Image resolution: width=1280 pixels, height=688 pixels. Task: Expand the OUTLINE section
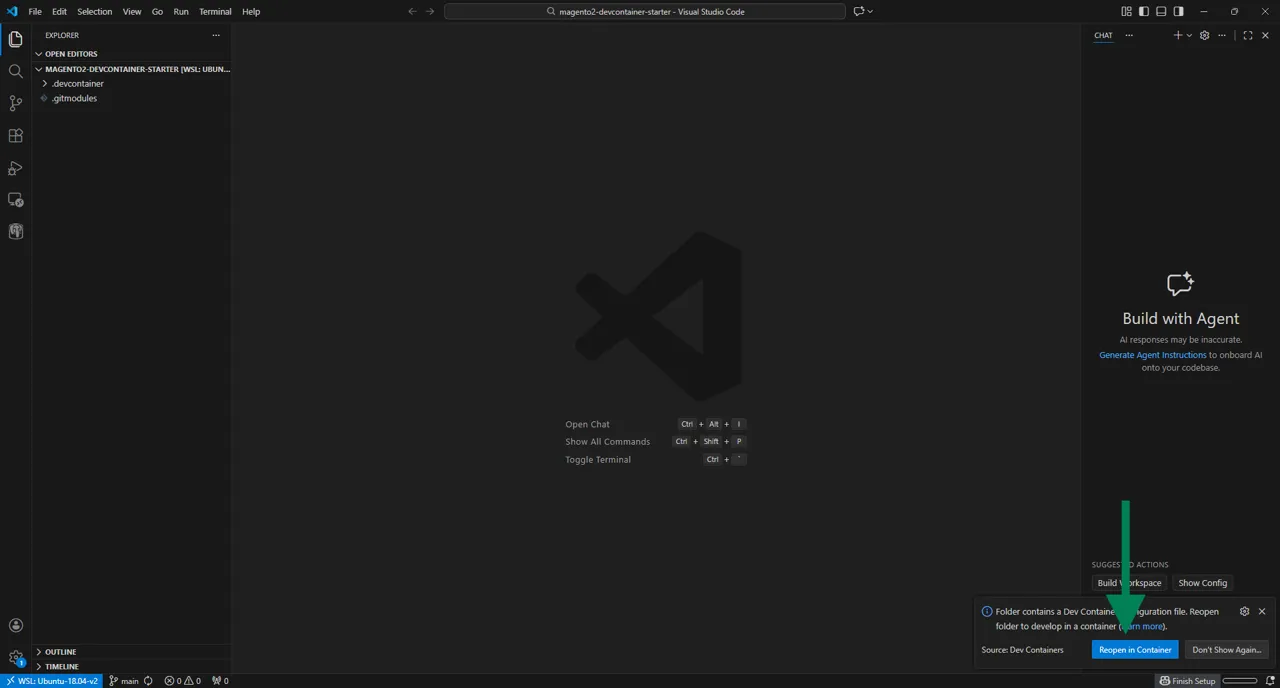(x=60, y=651)
